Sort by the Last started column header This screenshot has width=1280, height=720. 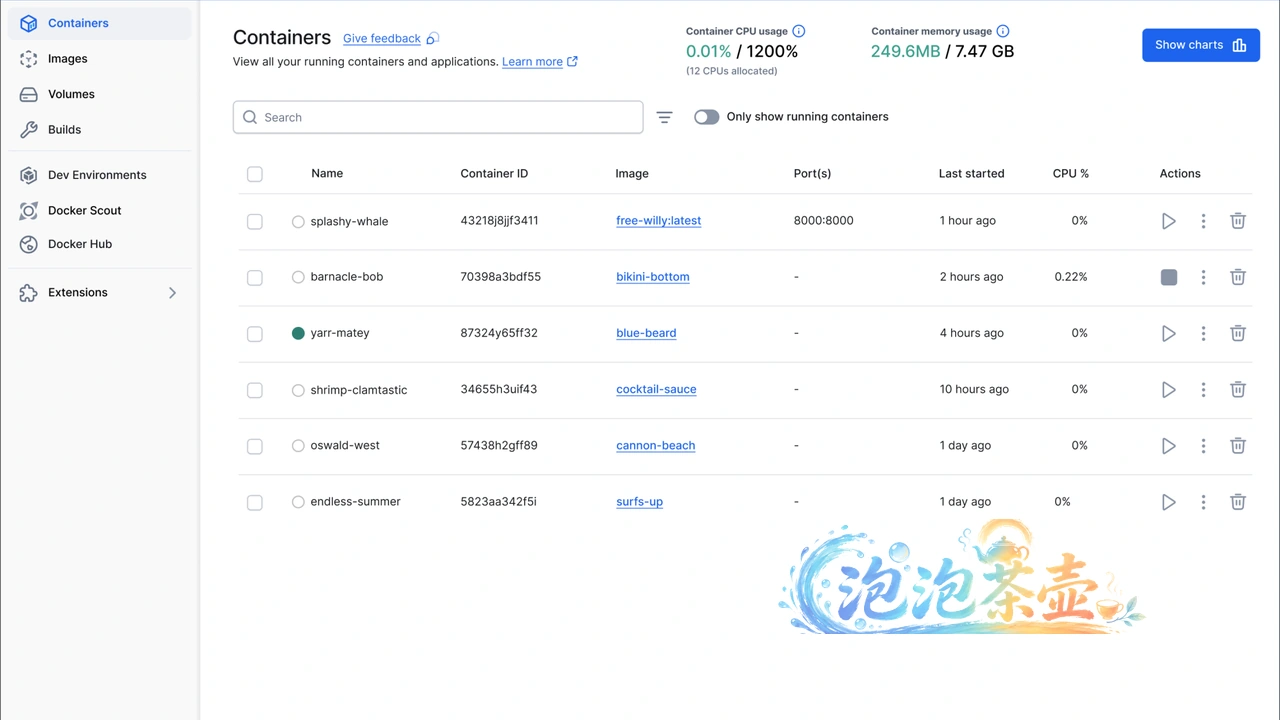pos(971,174)
